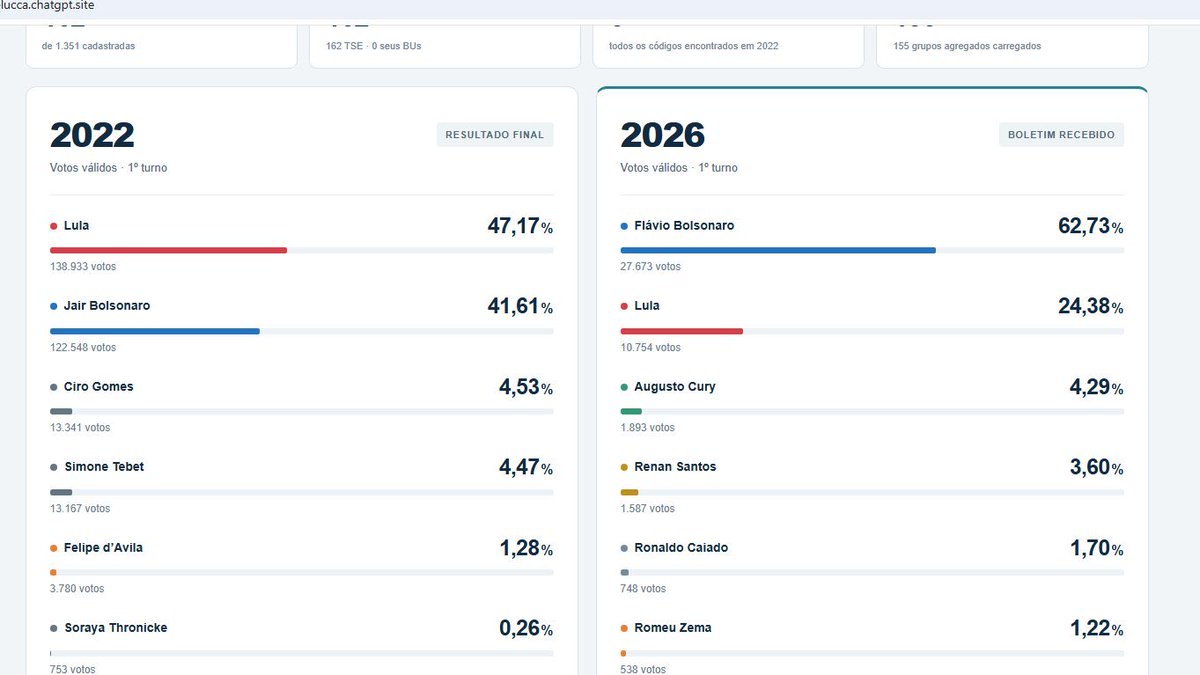
Task: Click the BOLETIM RECEBIDO badge
Action: [1061, 135]
